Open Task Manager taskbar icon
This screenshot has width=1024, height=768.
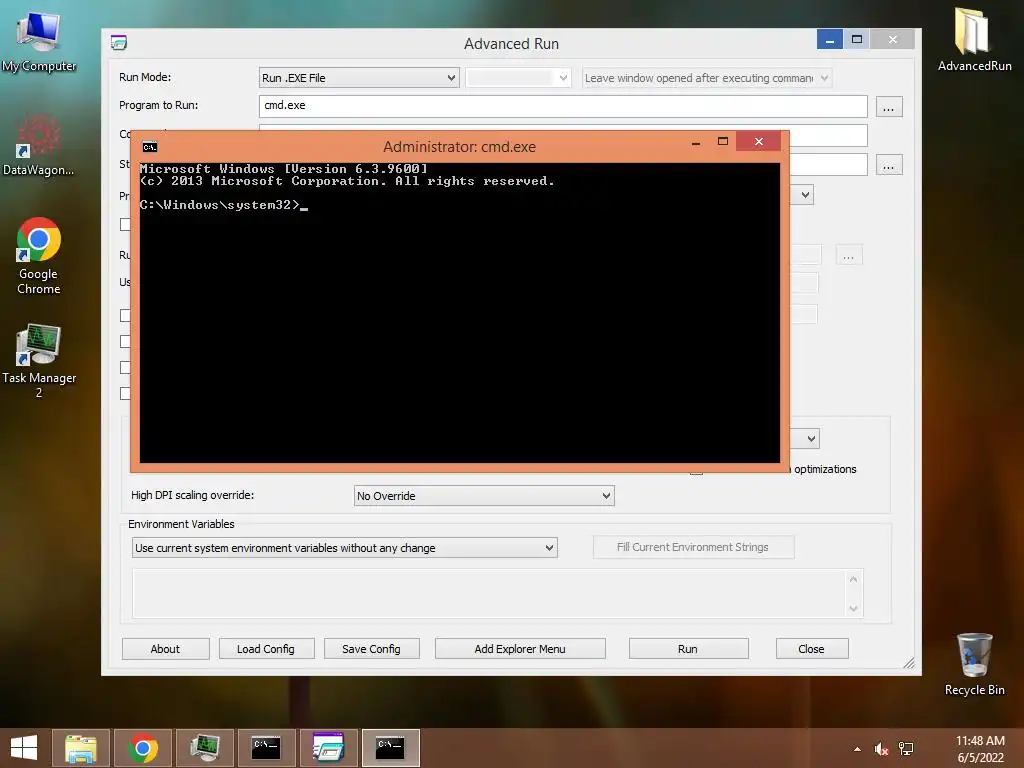(204, 748)
